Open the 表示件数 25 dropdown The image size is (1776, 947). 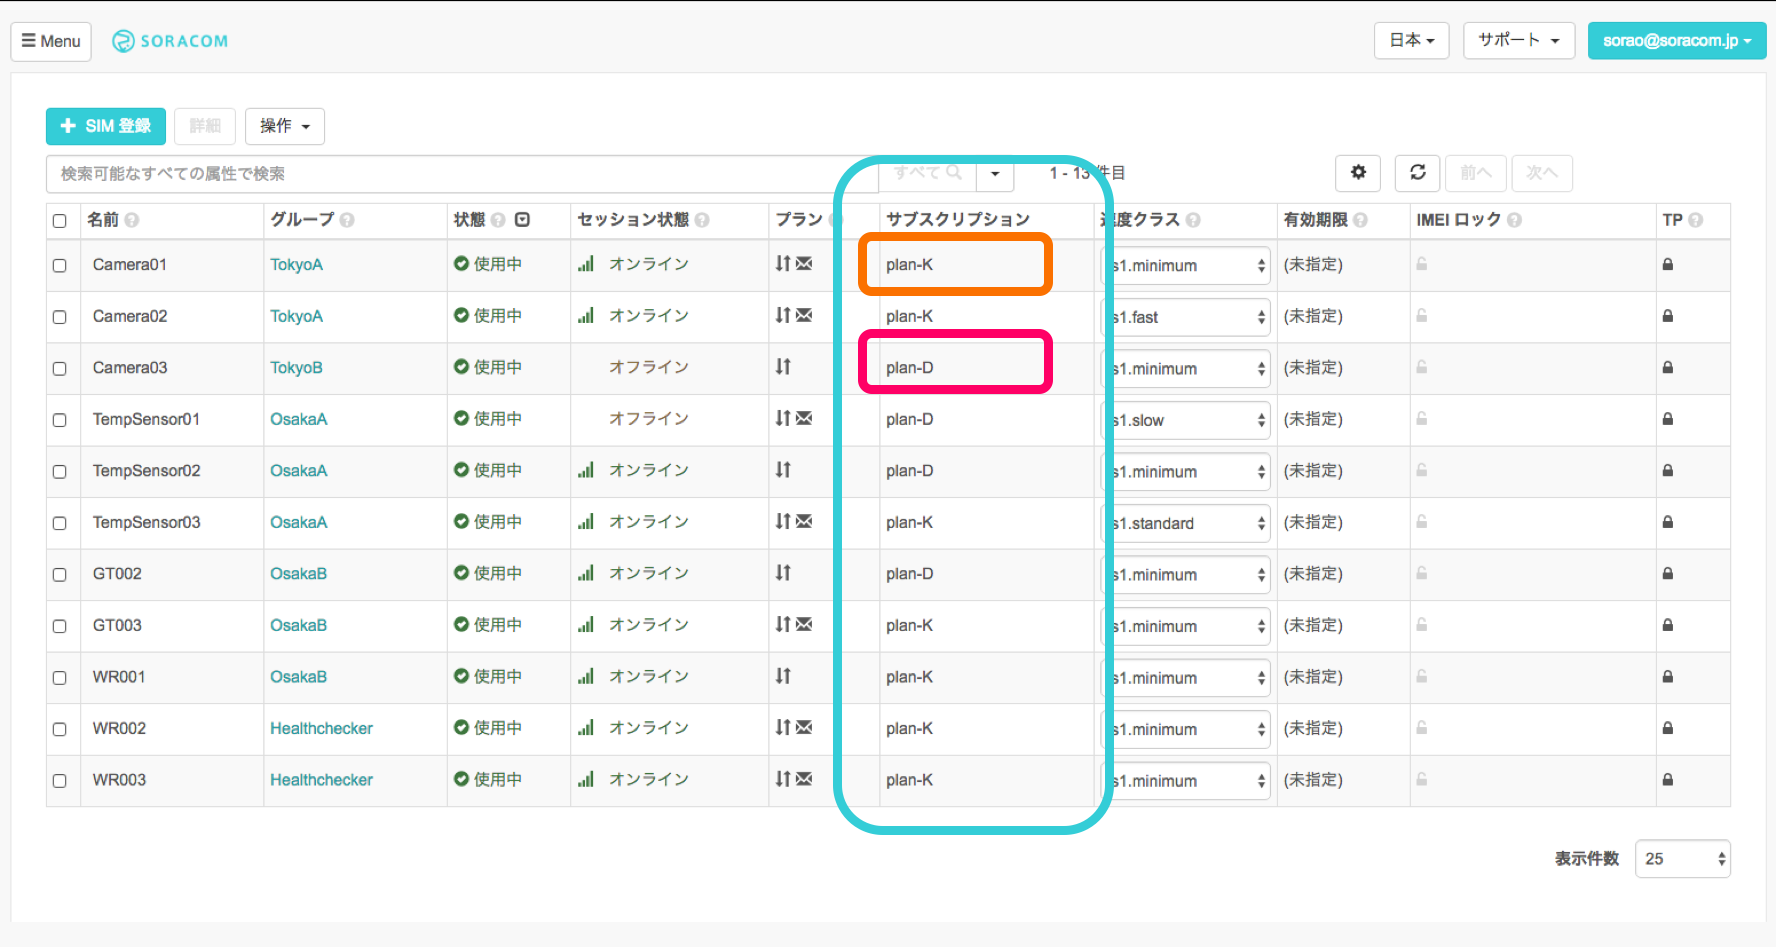1682,859
